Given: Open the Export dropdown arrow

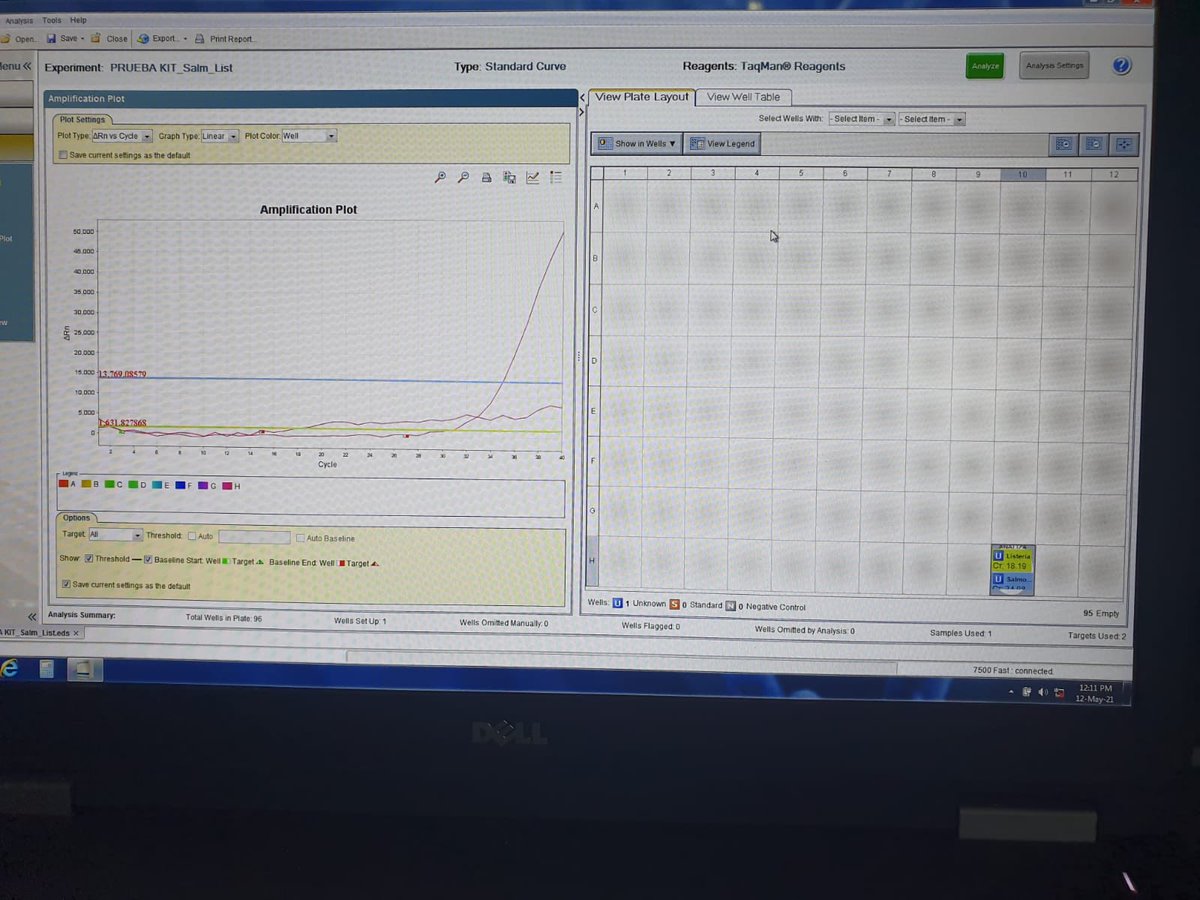Looking at the screenshot, I should [x=185, y=39].
